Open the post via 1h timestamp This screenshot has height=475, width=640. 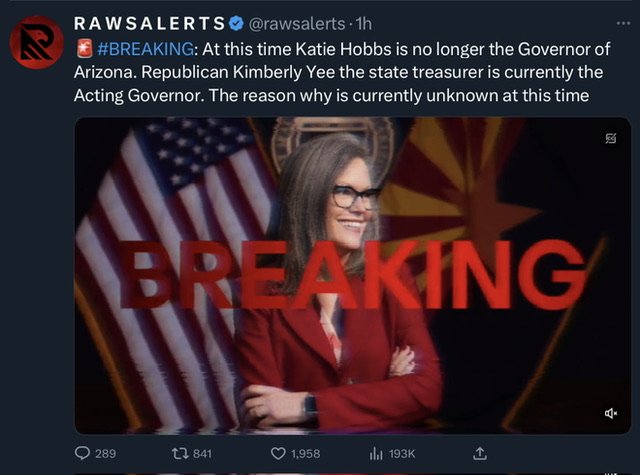click(364, 24)
